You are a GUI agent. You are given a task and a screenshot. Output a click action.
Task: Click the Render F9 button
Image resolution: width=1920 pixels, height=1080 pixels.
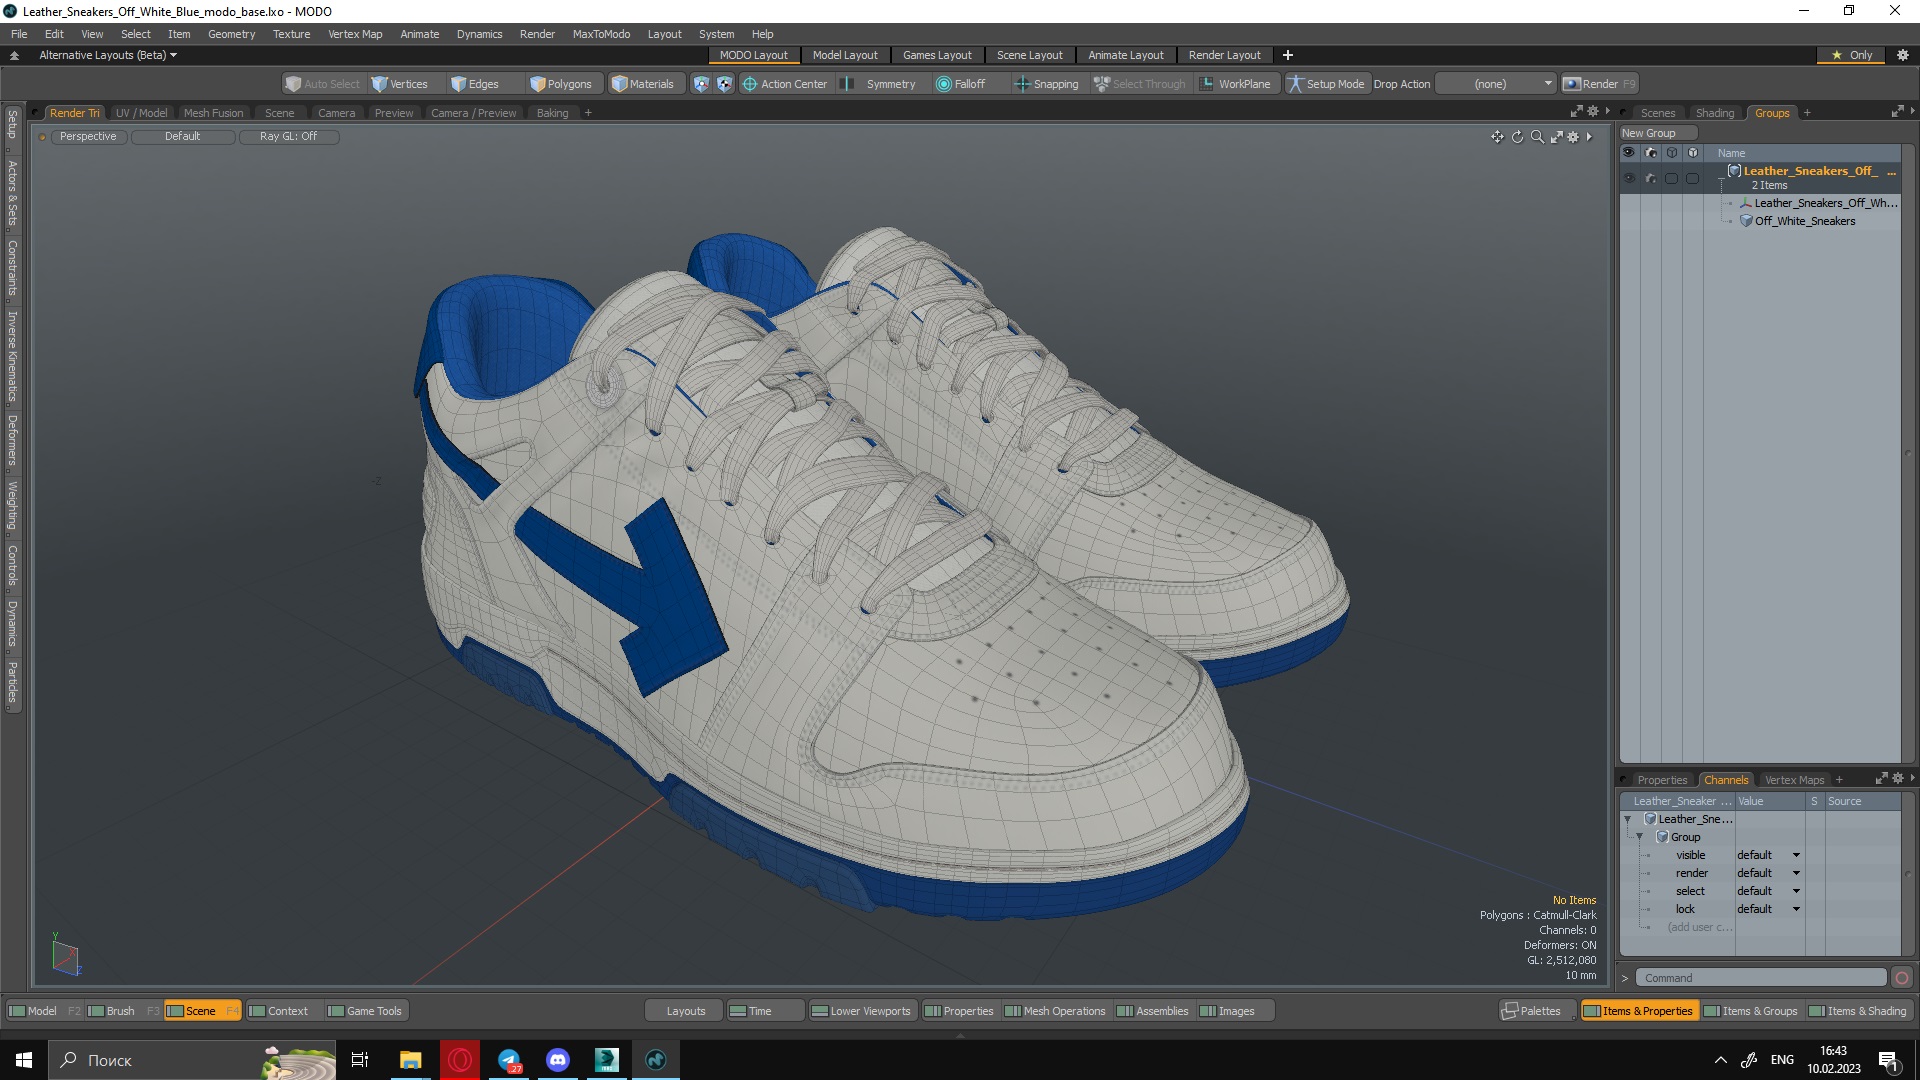tap(1599, 84)
